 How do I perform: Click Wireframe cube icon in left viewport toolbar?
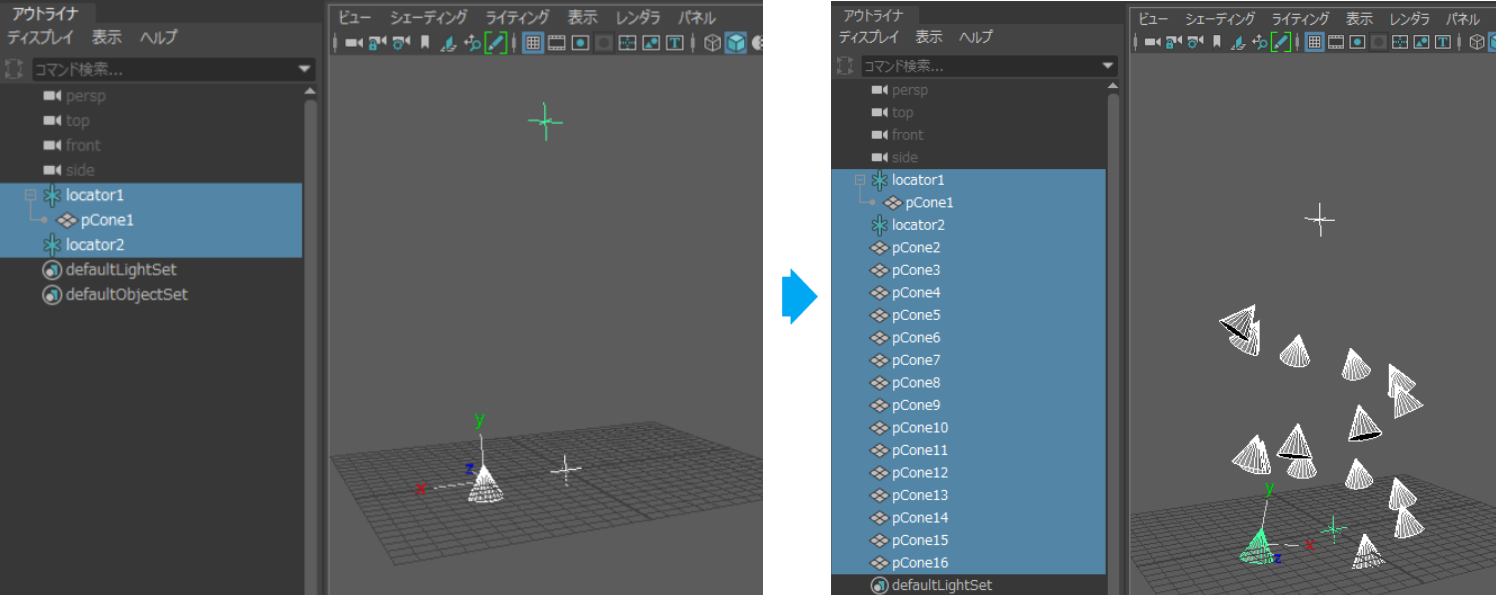[x=712, y=43]
